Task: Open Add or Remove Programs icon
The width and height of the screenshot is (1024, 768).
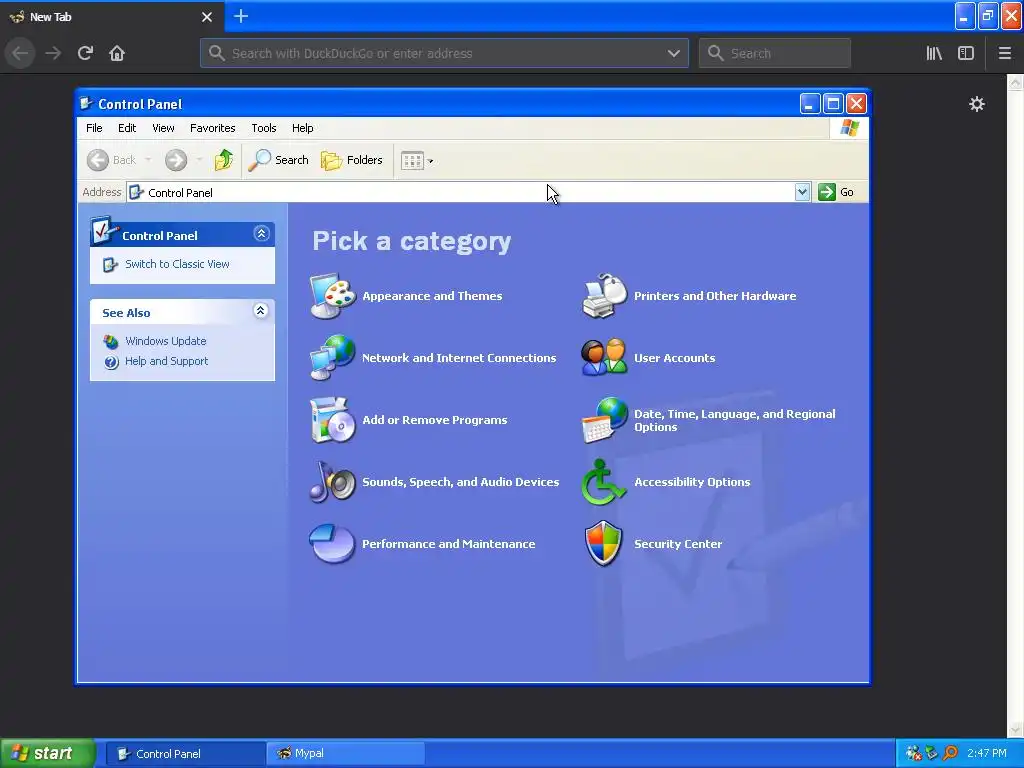Action: (x=332, y=420)
